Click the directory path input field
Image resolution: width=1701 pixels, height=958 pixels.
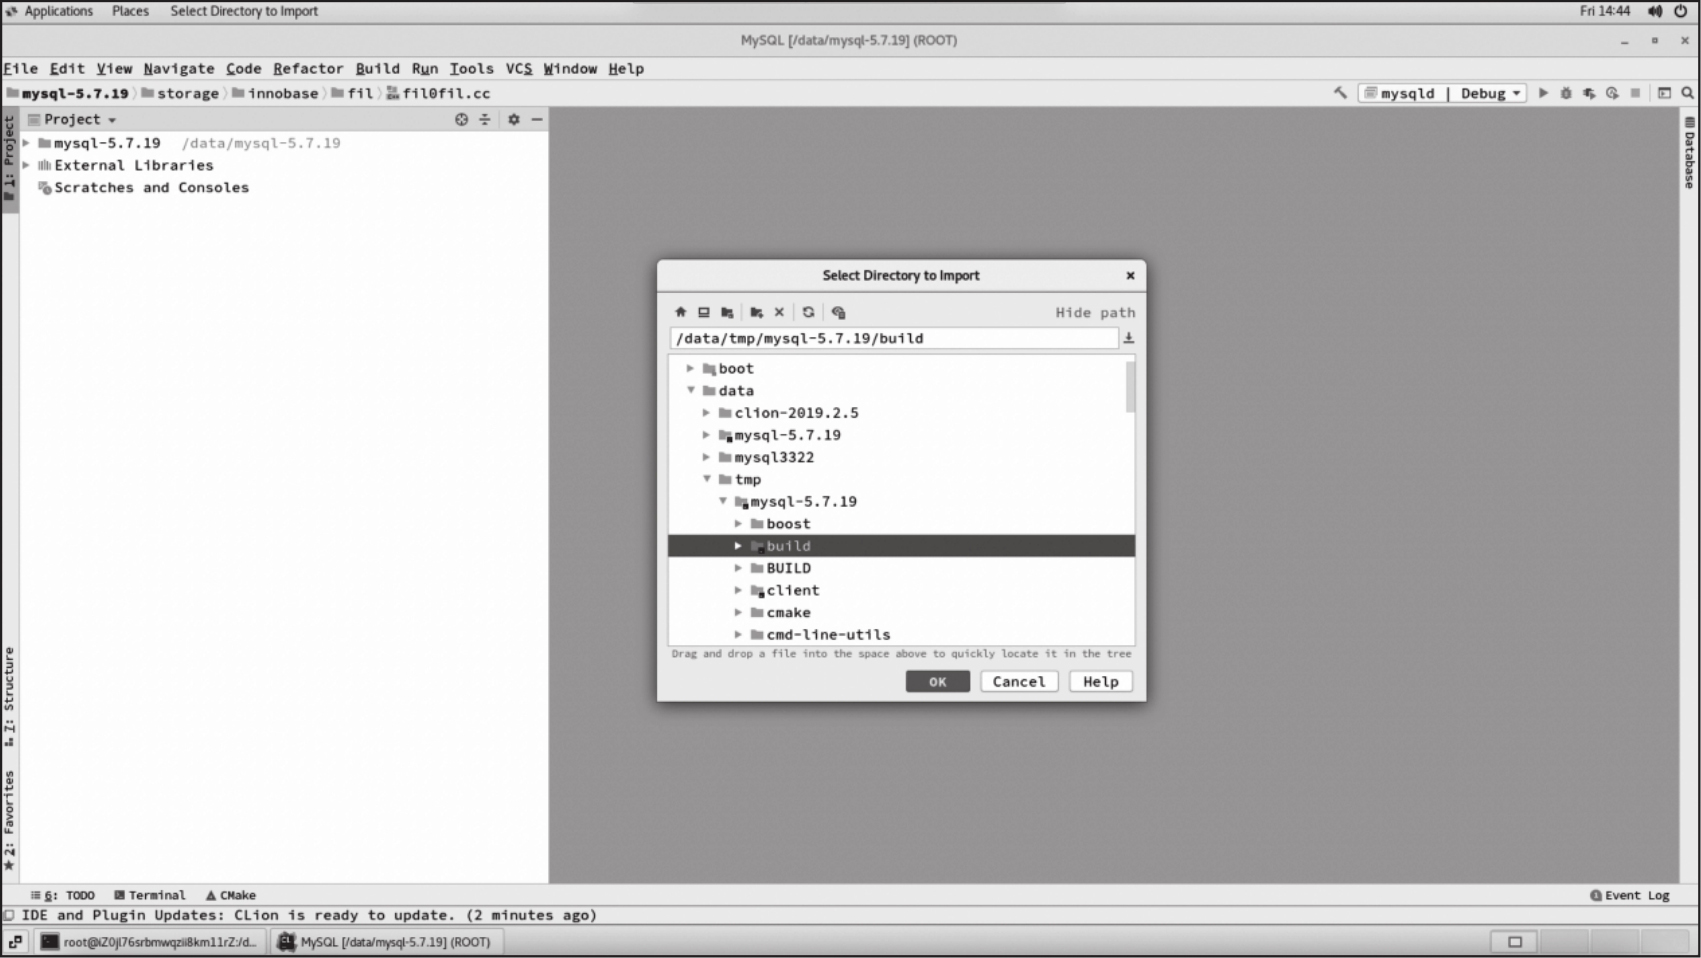tap(893, 338)
